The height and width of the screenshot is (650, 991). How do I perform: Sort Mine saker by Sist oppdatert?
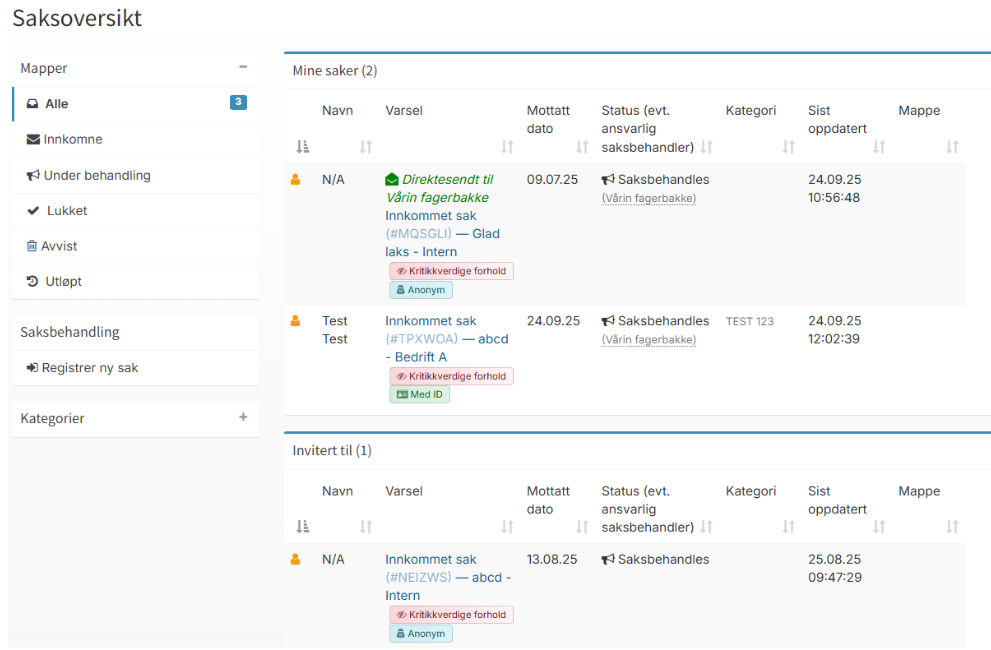[x=879, y=147]
